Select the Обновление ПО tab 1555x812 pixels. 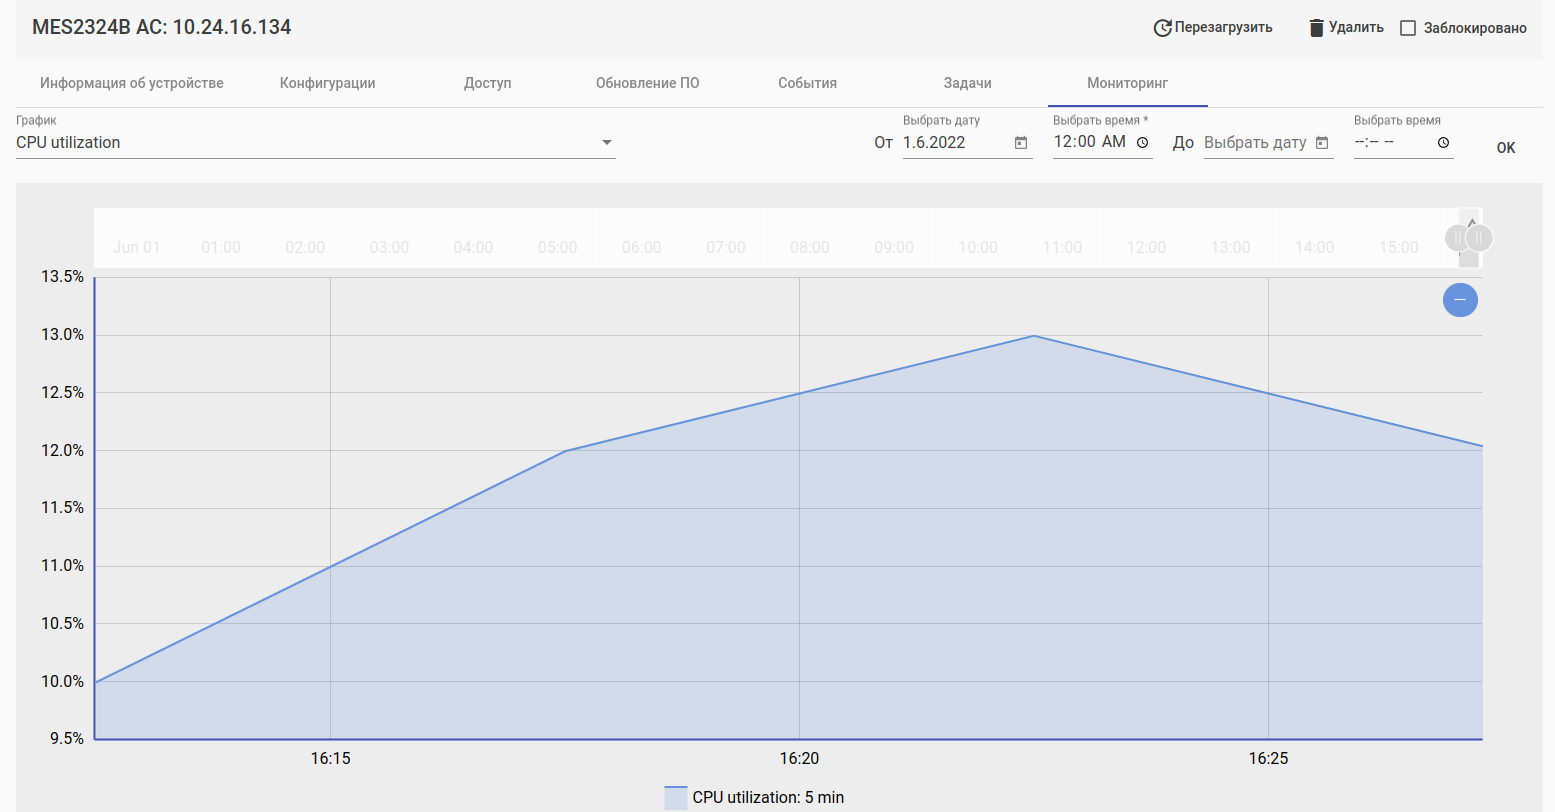(648, 83)
